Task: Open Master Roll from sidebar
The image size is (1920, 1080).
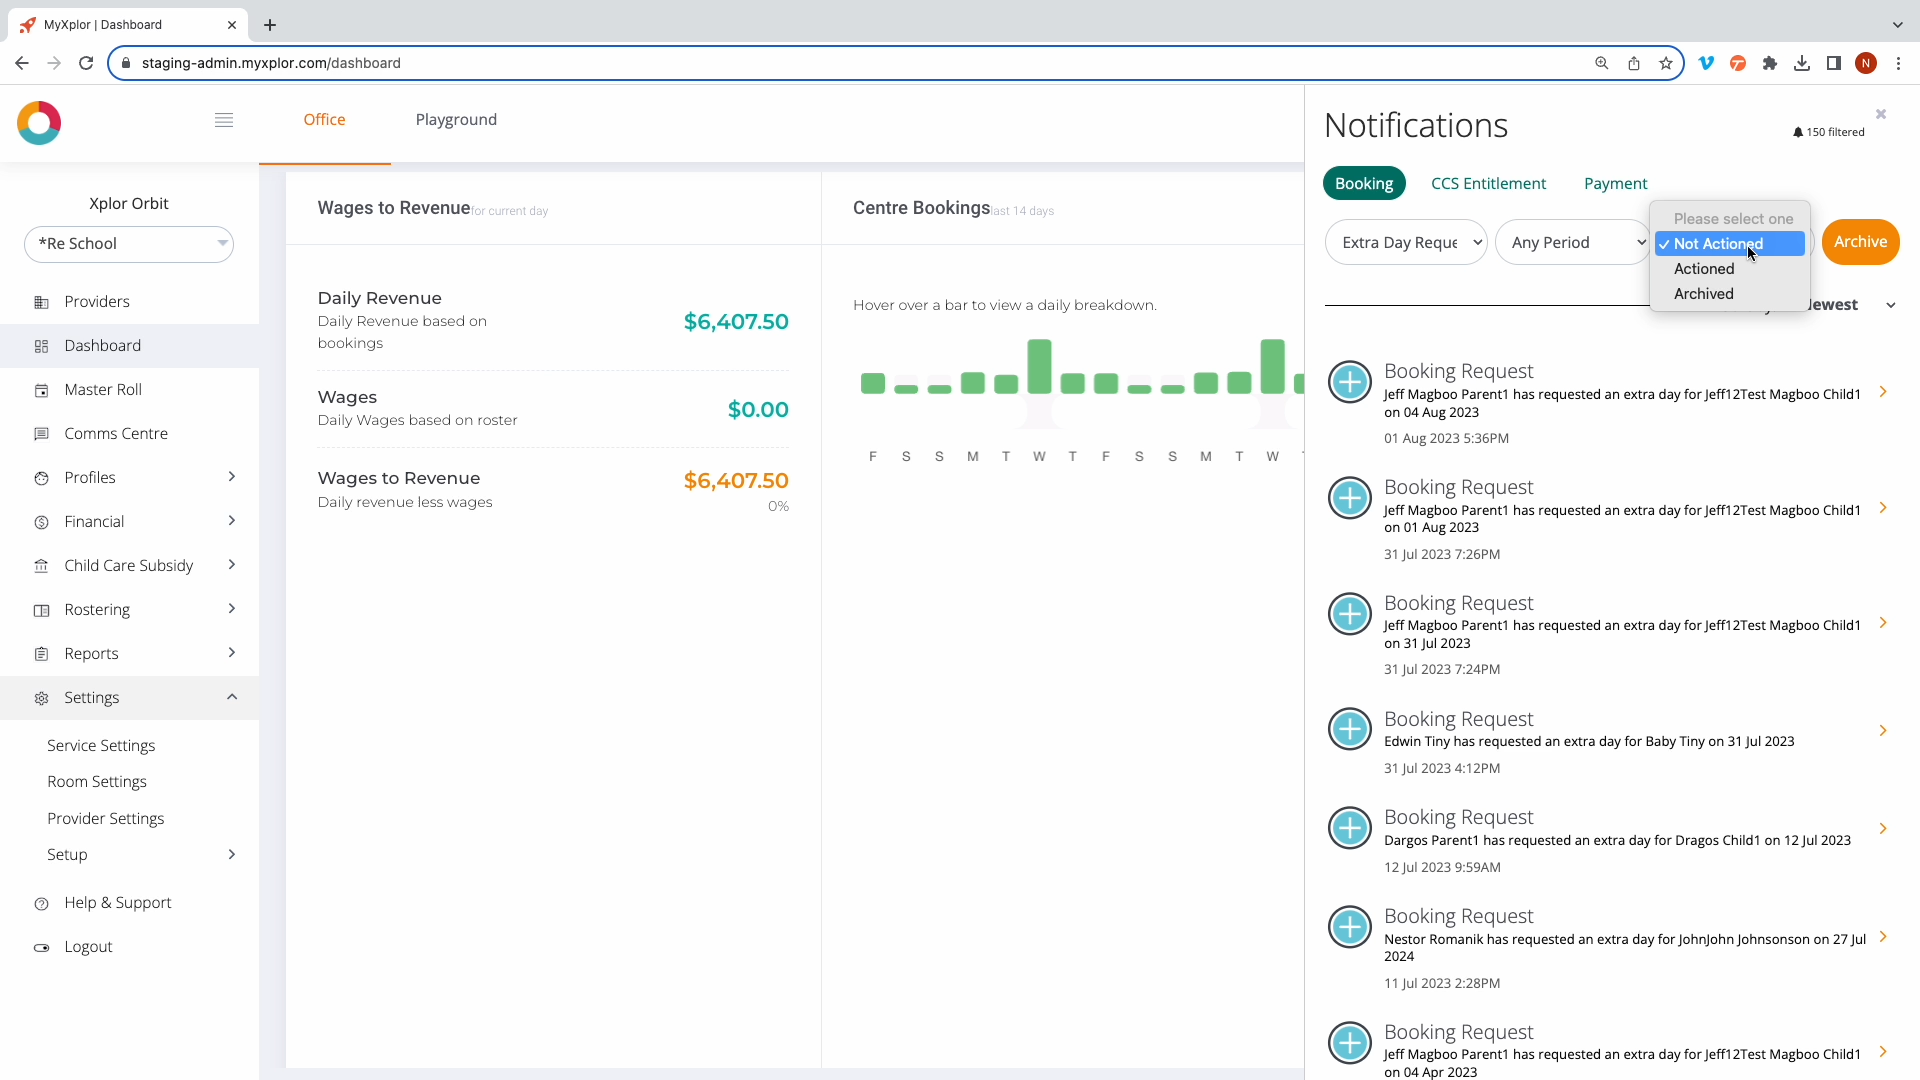Action: (103, 390)
